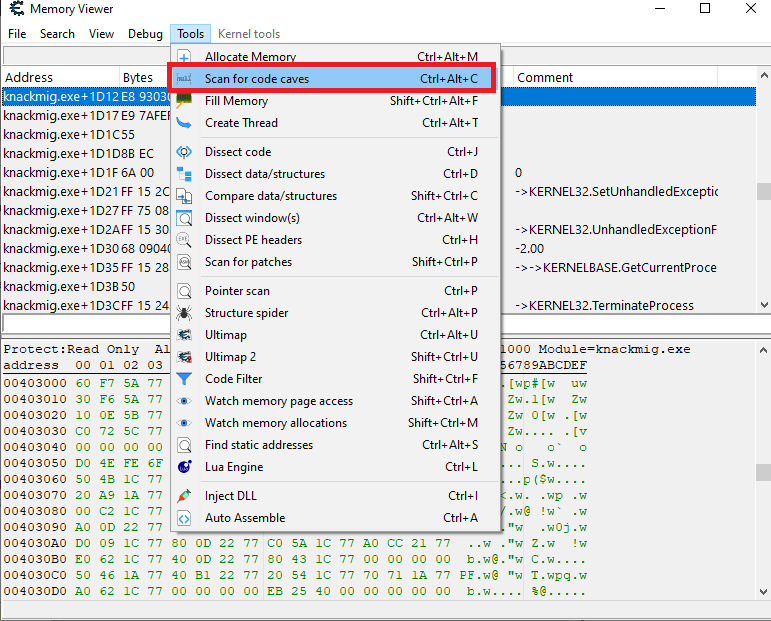Click the Structure spider icon
Screen dimensions: 771x621
click(184, 313)
